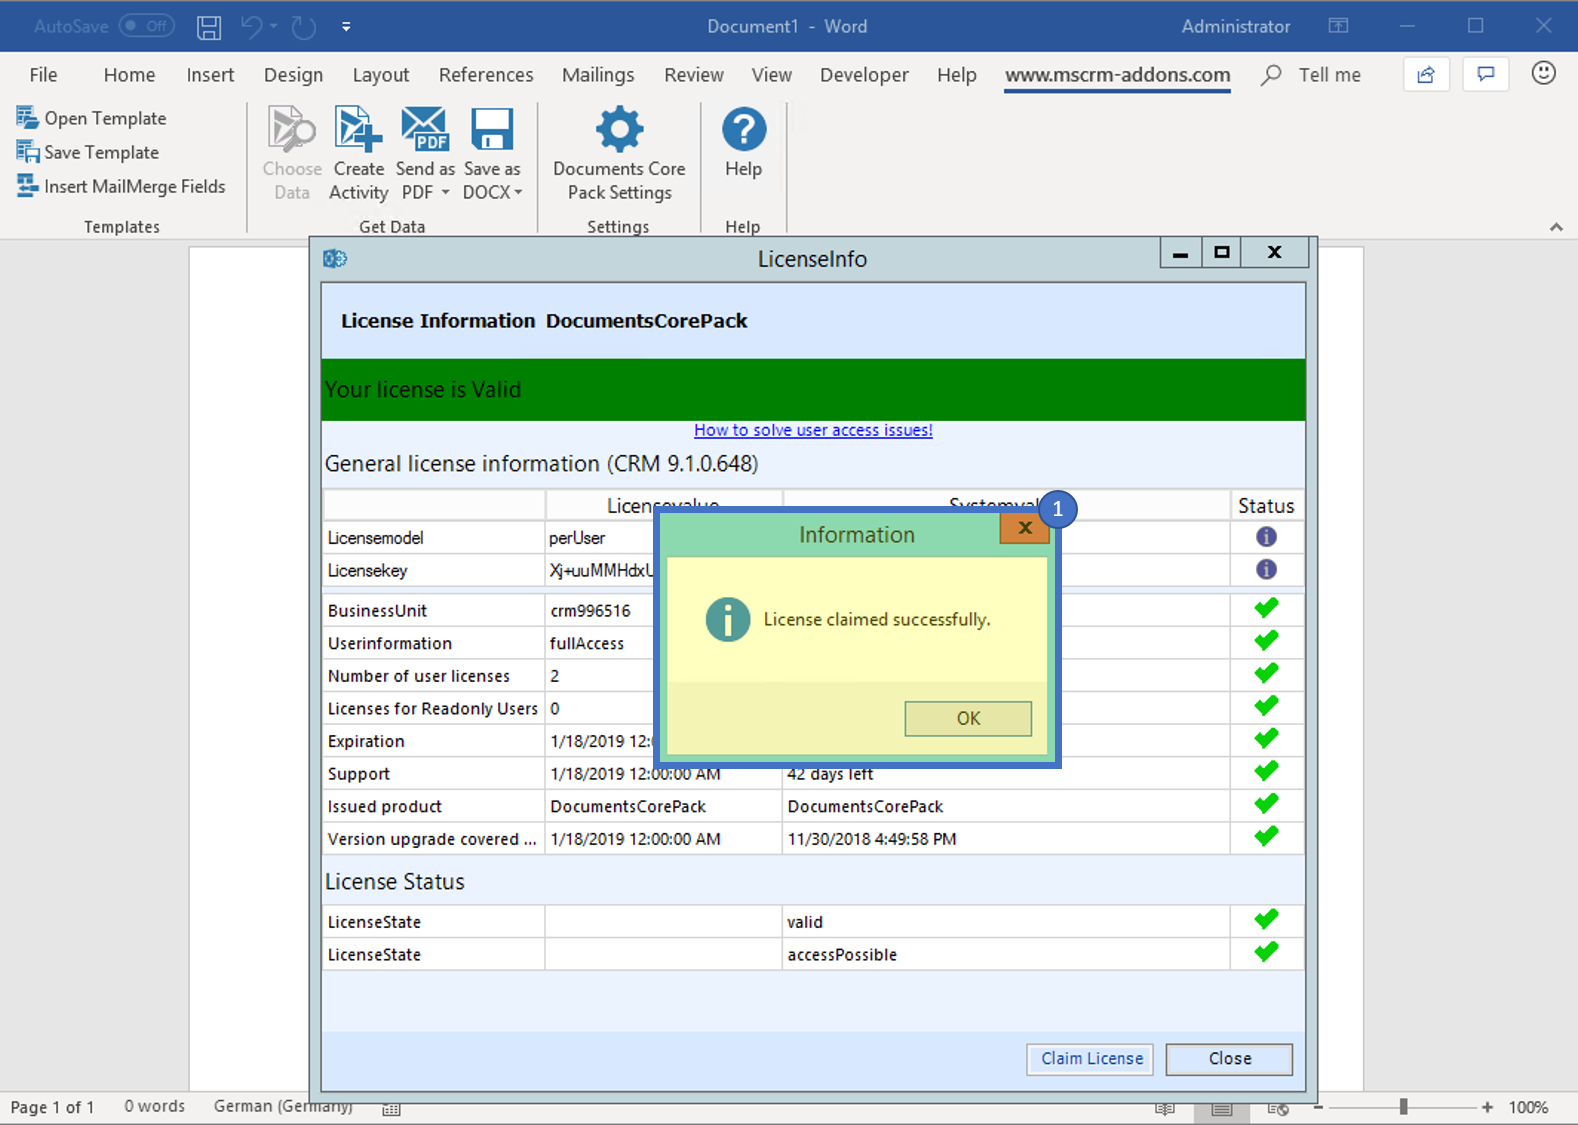Click the Save as DOCX icon
The image size is (1578, 1125).
pyautogui.click(x=492, y=130)
